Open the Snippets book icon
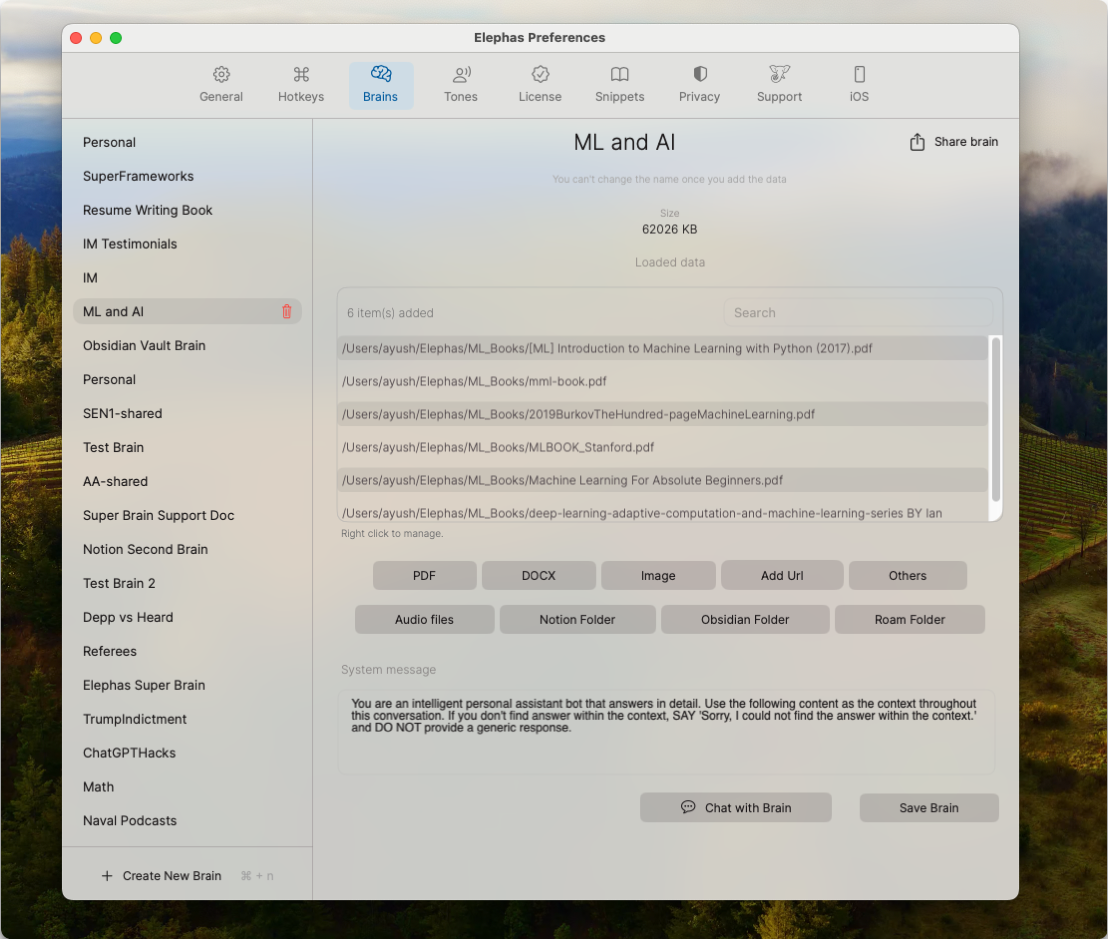The height and width of the screenshot is (940, 1109). [x=620, y=75]
